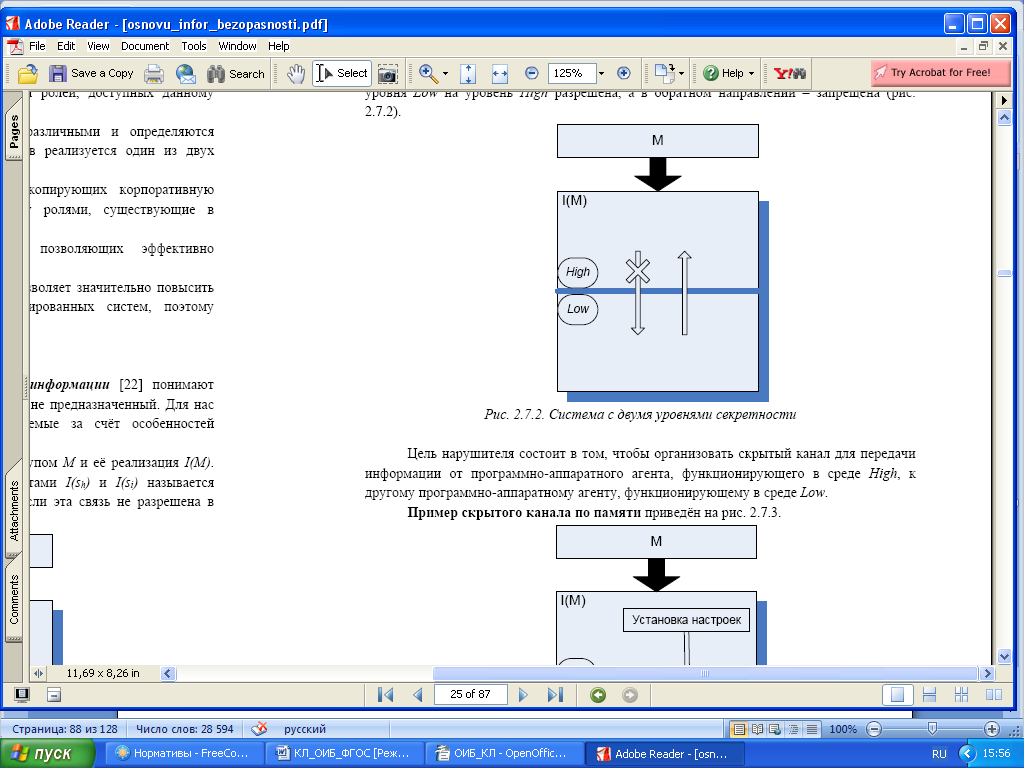Print the document with the printer icon
The height and width of the screenshot is (768, 1024).
click(x=153, y=74)
